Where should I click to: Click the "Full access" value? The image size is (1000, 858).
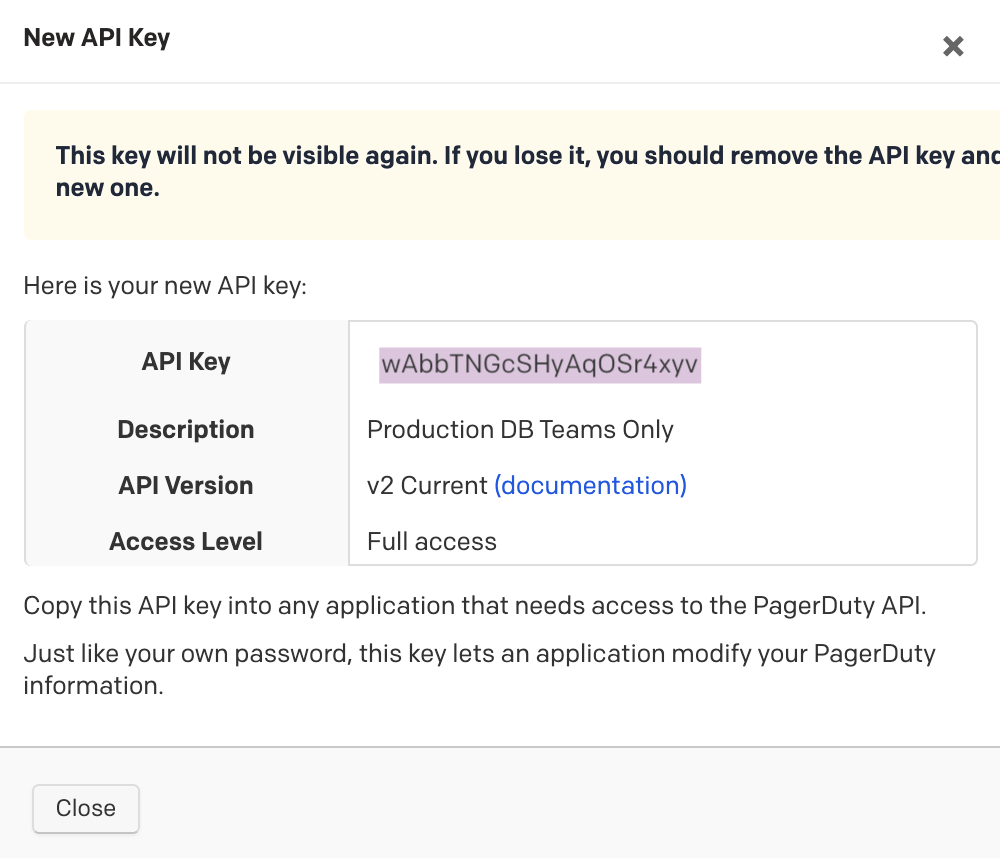coord(432,542)
